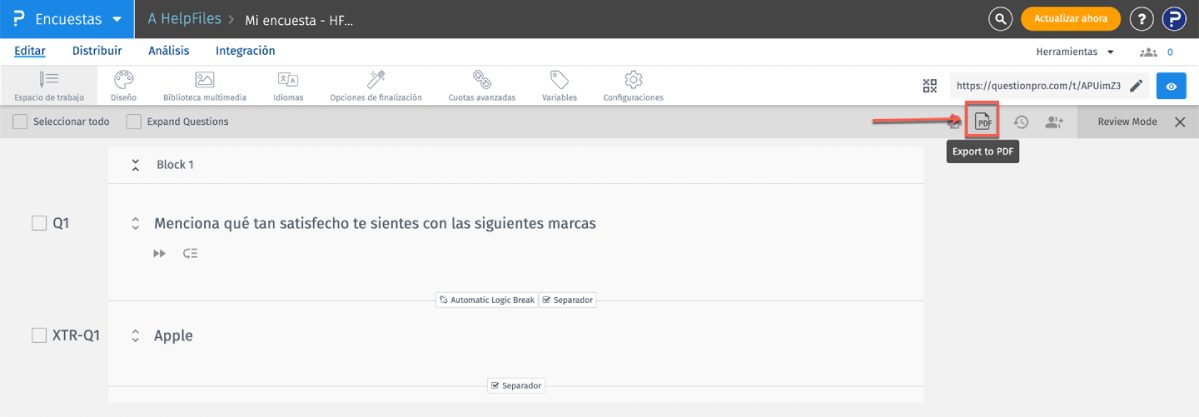Open the user profile P avatar
Screen dimensions: 1199x417
point(1174,19)
